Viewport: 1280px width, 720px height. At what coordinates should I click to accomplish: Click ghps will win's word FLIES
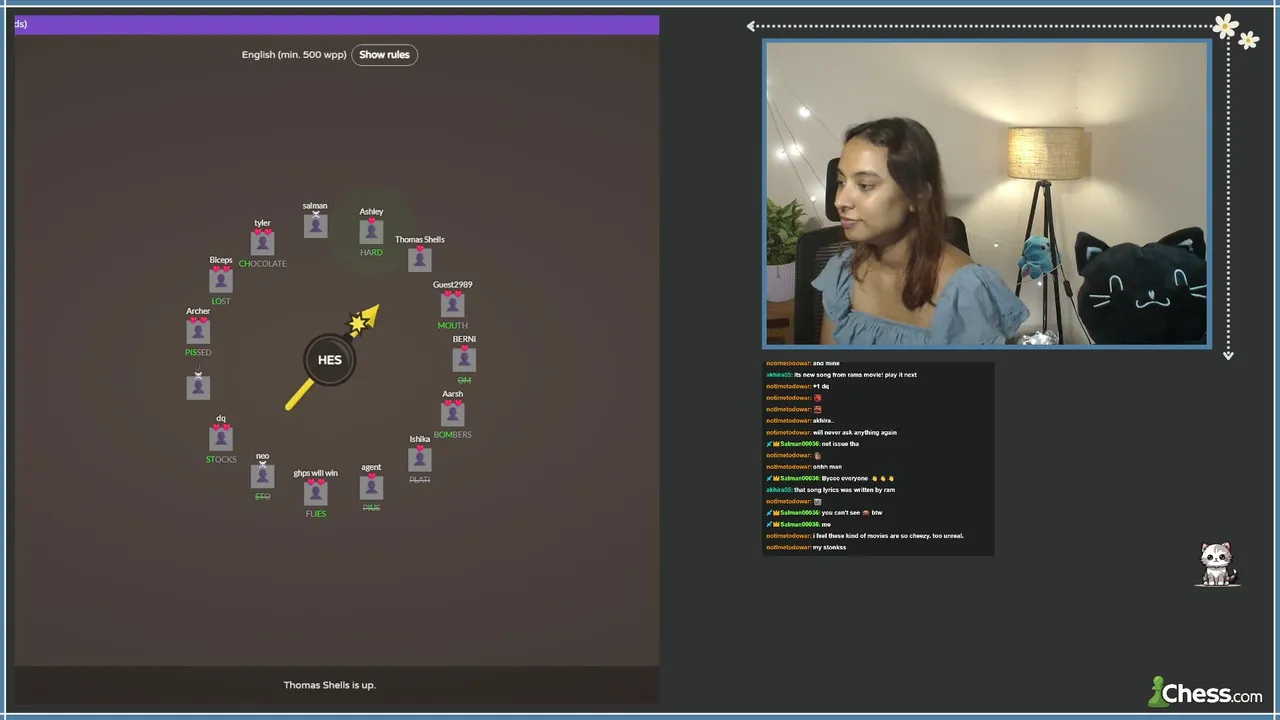(315, 513)
